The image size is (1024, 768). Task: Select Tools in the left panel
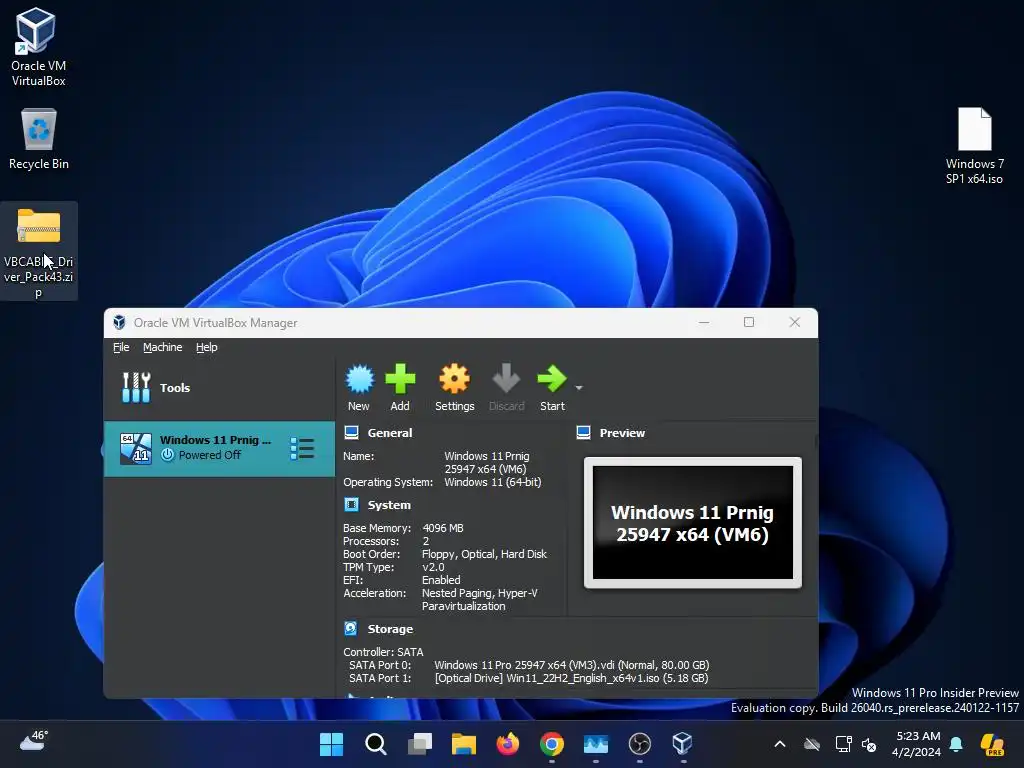click(x=219, y=388)
